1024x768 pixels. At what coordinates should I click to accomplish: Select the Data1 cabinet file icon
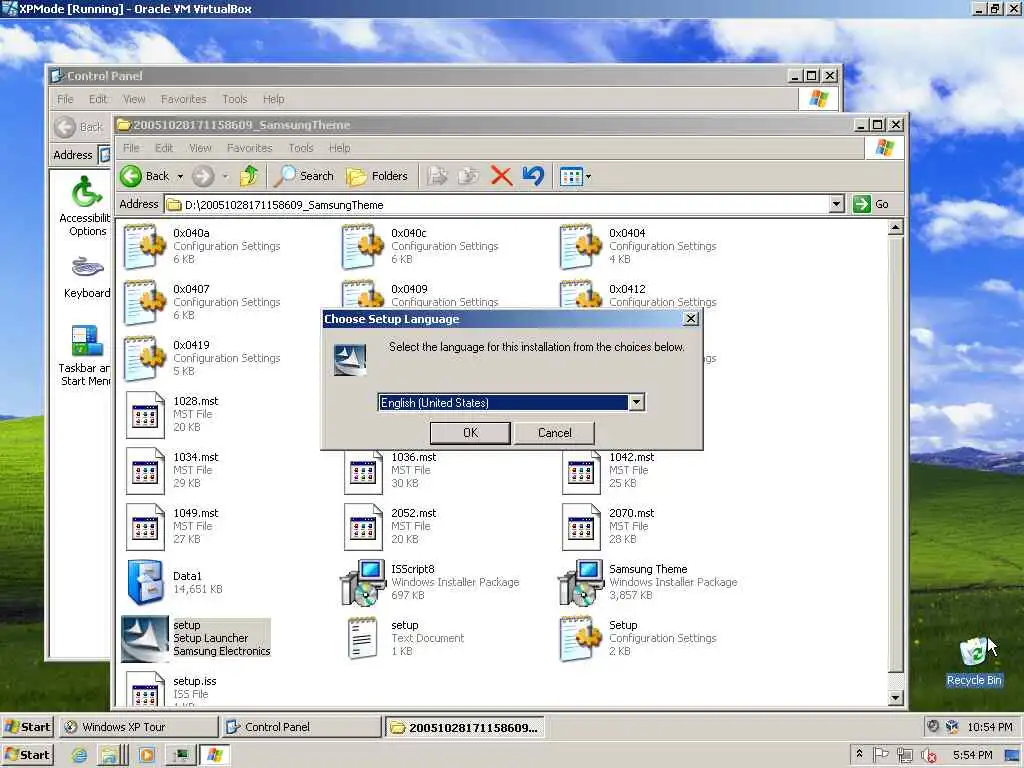point(145,583)
